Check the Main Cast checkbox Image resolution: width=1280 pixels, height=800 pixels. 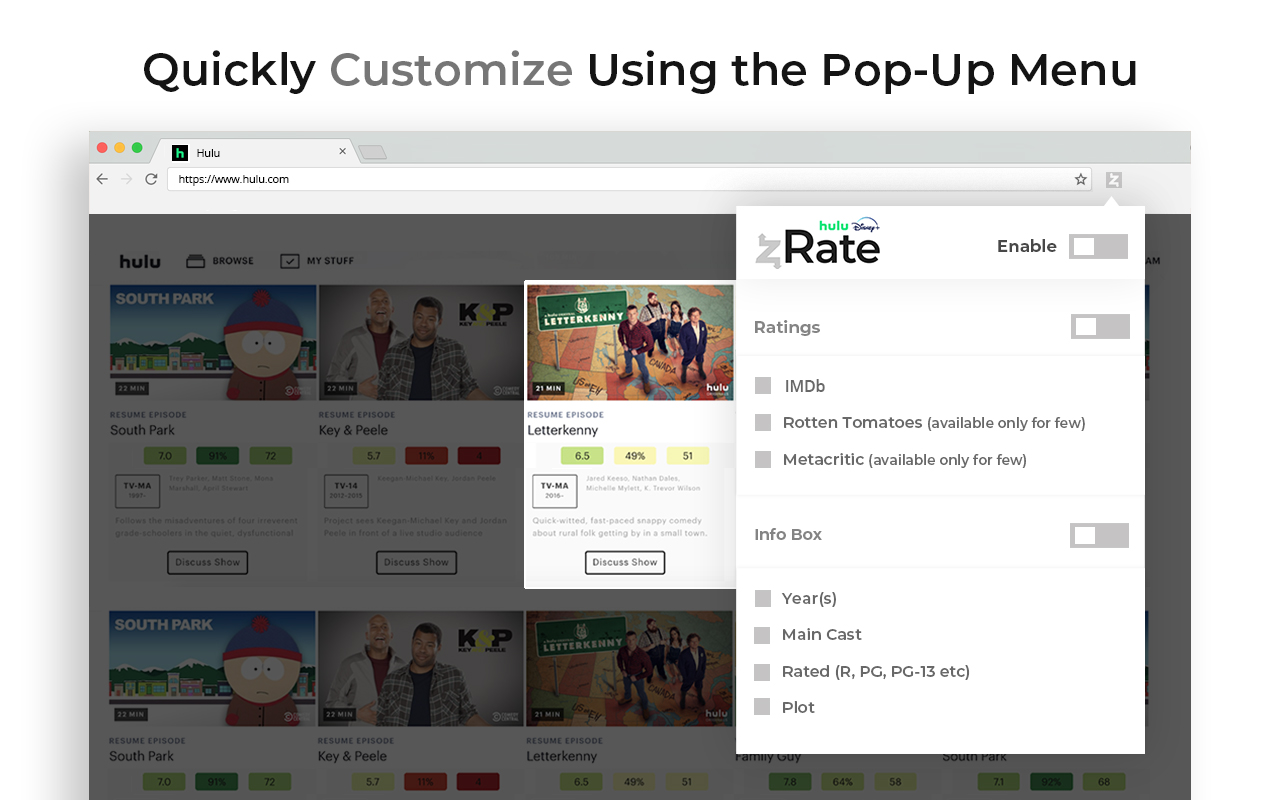pyautogui.click(x=762, y=635)
